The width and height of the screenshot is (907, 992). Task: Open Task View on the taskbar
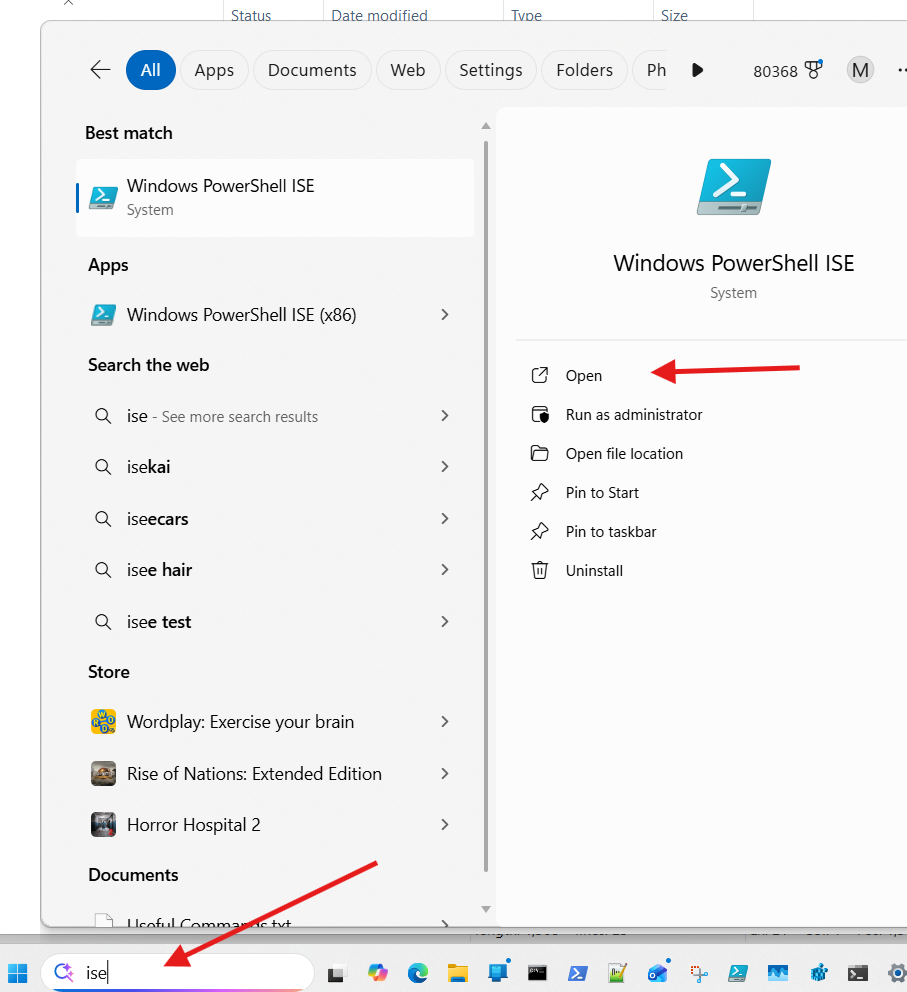pos(336,973)
